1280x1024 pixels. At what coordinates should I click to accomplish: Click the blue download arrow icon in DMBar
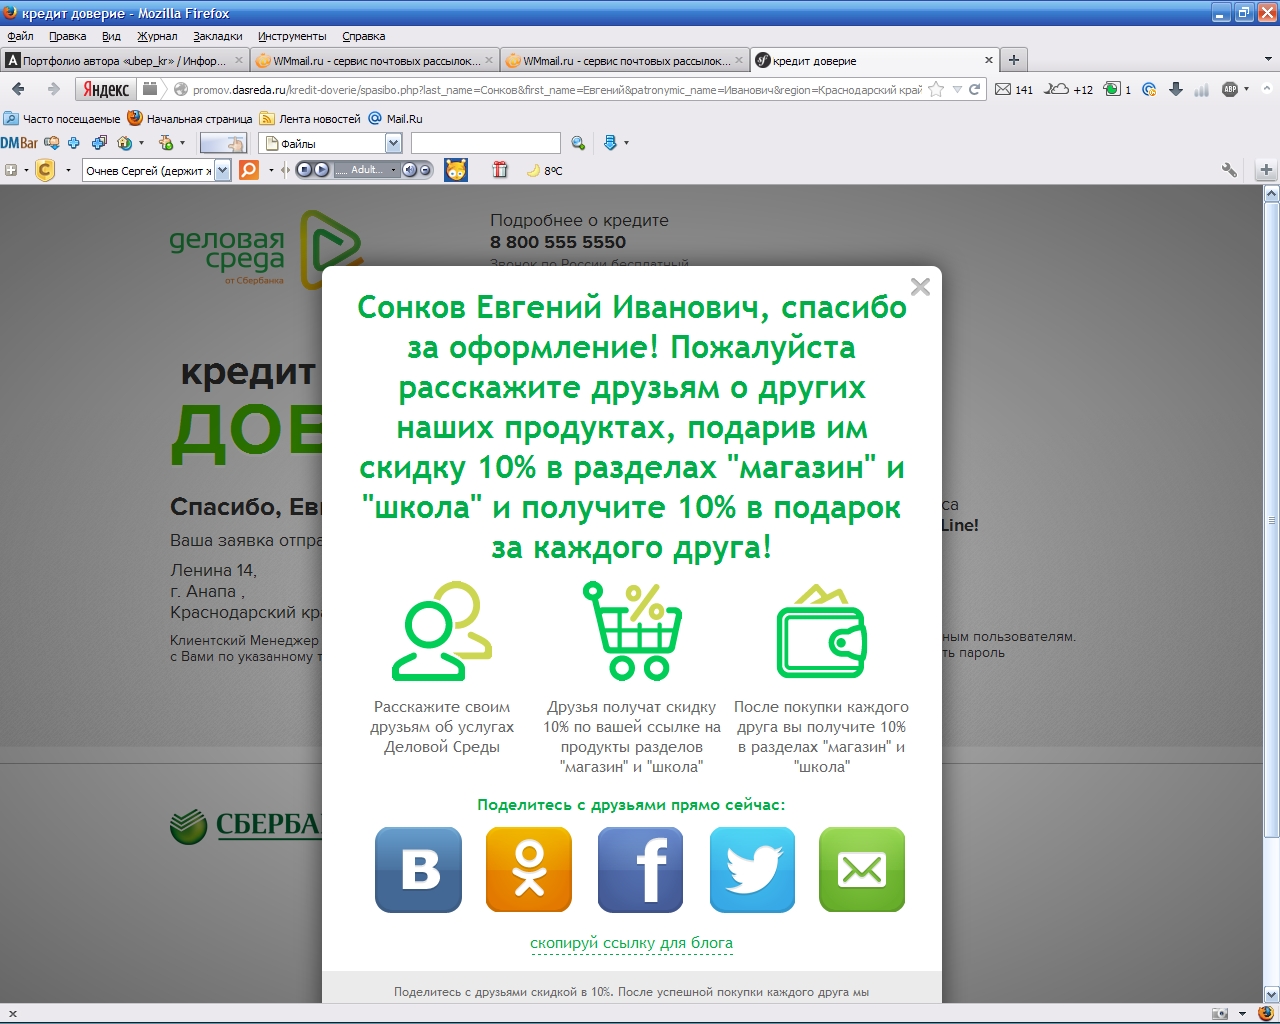pyautogui.click(x=610, y=143)
